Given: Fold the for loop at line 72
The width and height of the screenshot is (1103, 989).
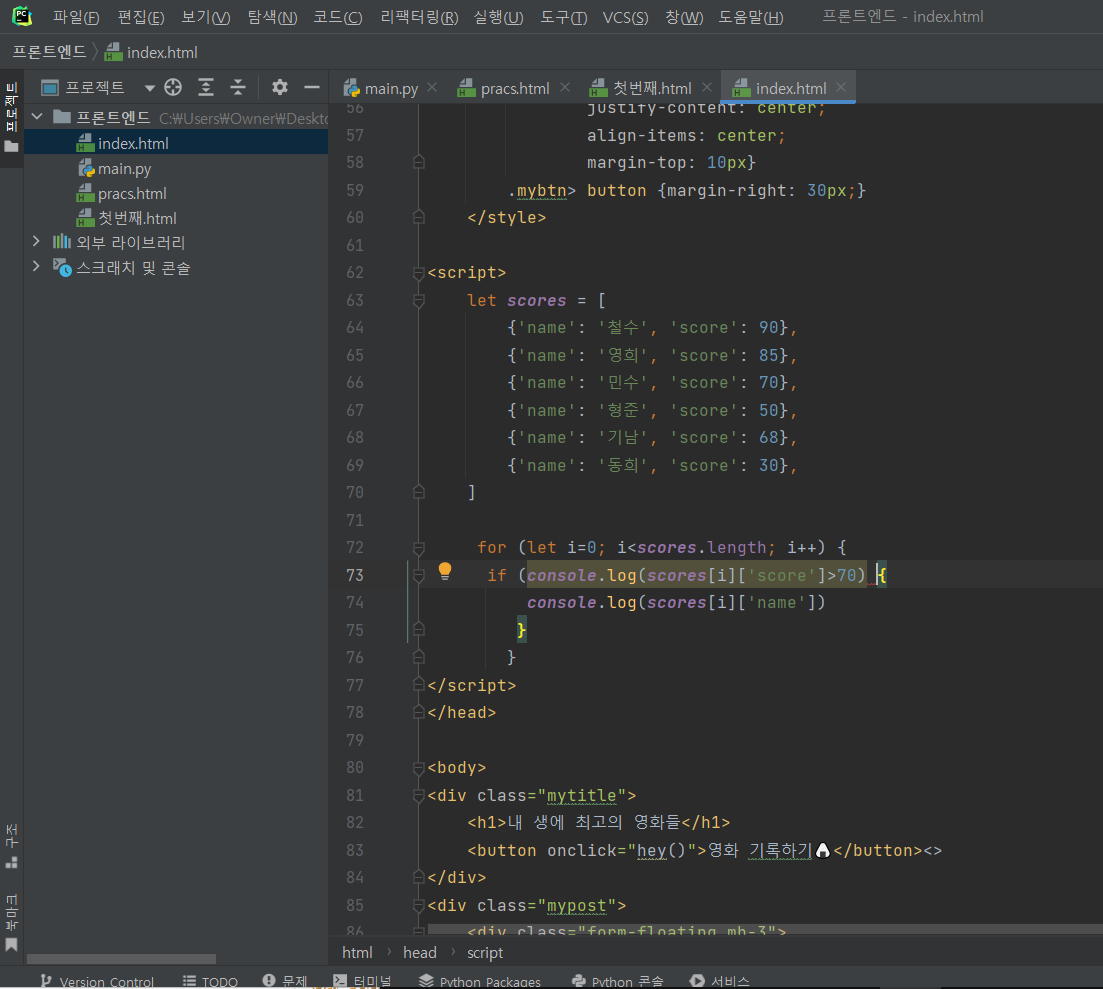Looking at the screenshot, I should (x=419, y=547).
